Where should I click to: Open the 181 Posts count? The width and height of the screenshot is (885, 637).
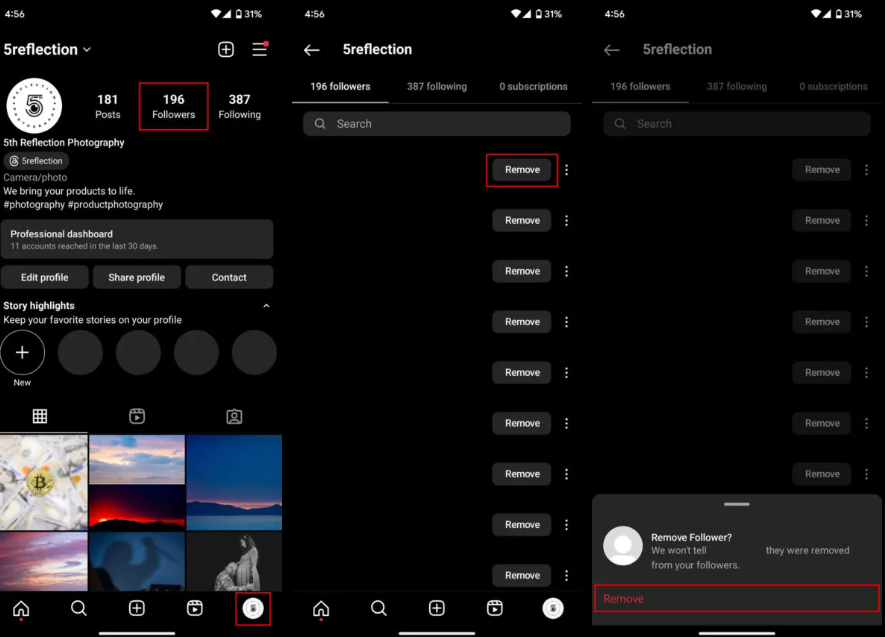107,106
